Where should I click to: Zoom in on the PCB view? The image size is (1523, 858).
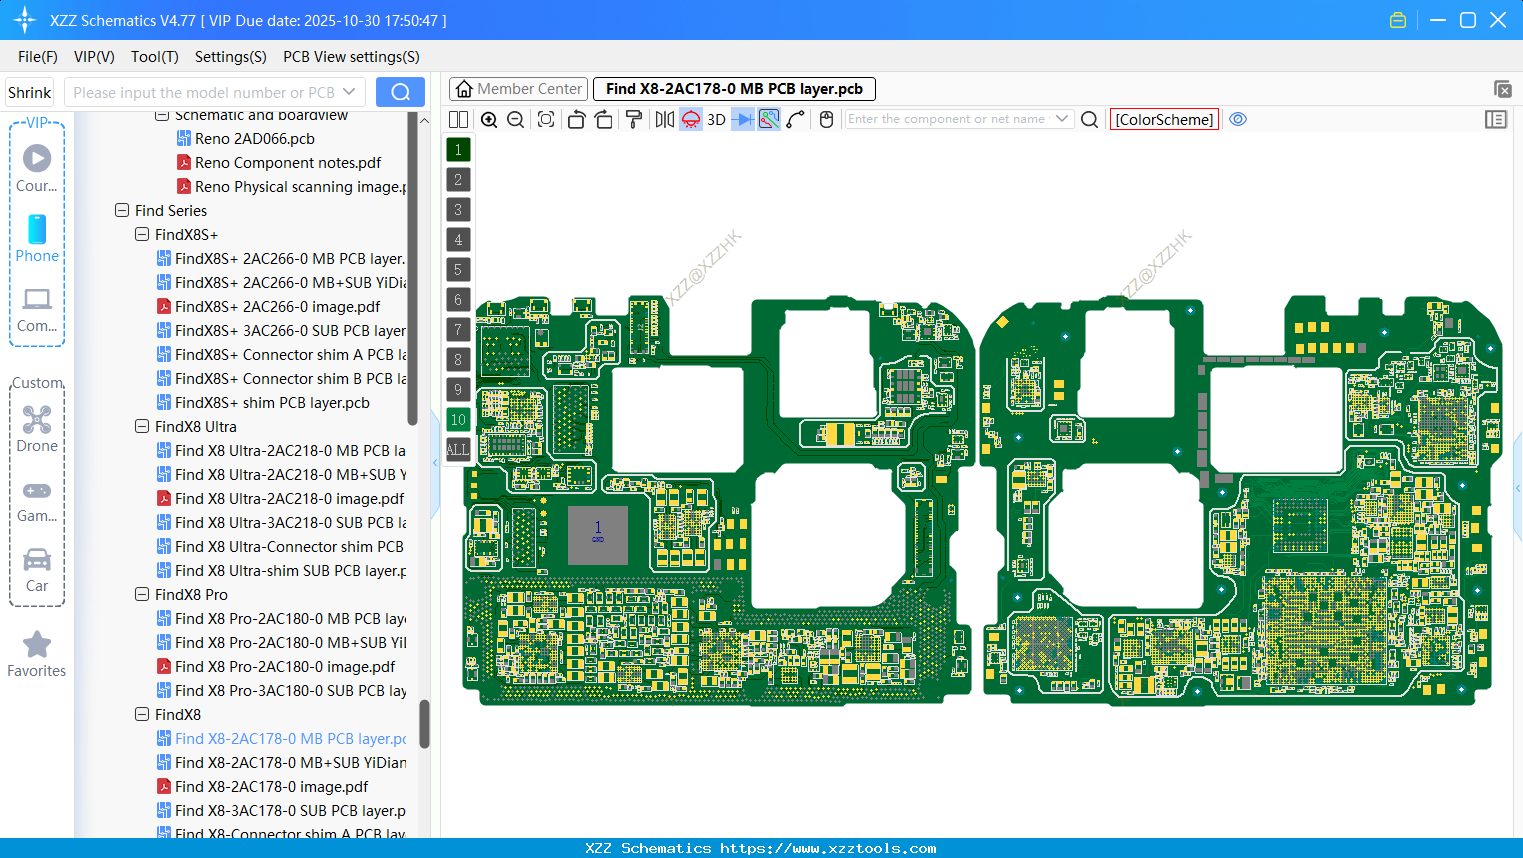click(489, 119)
